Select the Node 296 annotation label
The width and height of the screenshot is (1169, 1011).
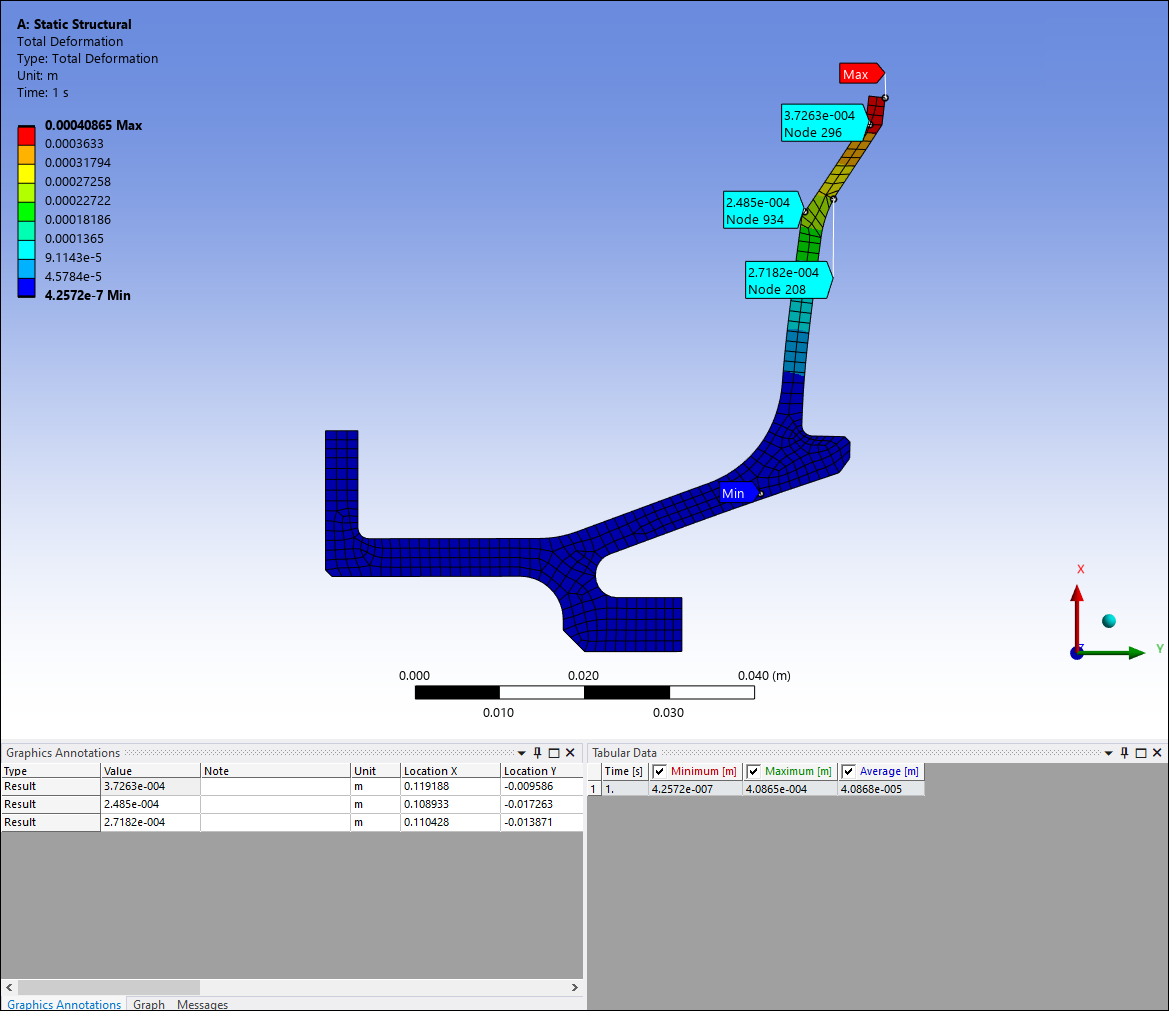[822, 123]
